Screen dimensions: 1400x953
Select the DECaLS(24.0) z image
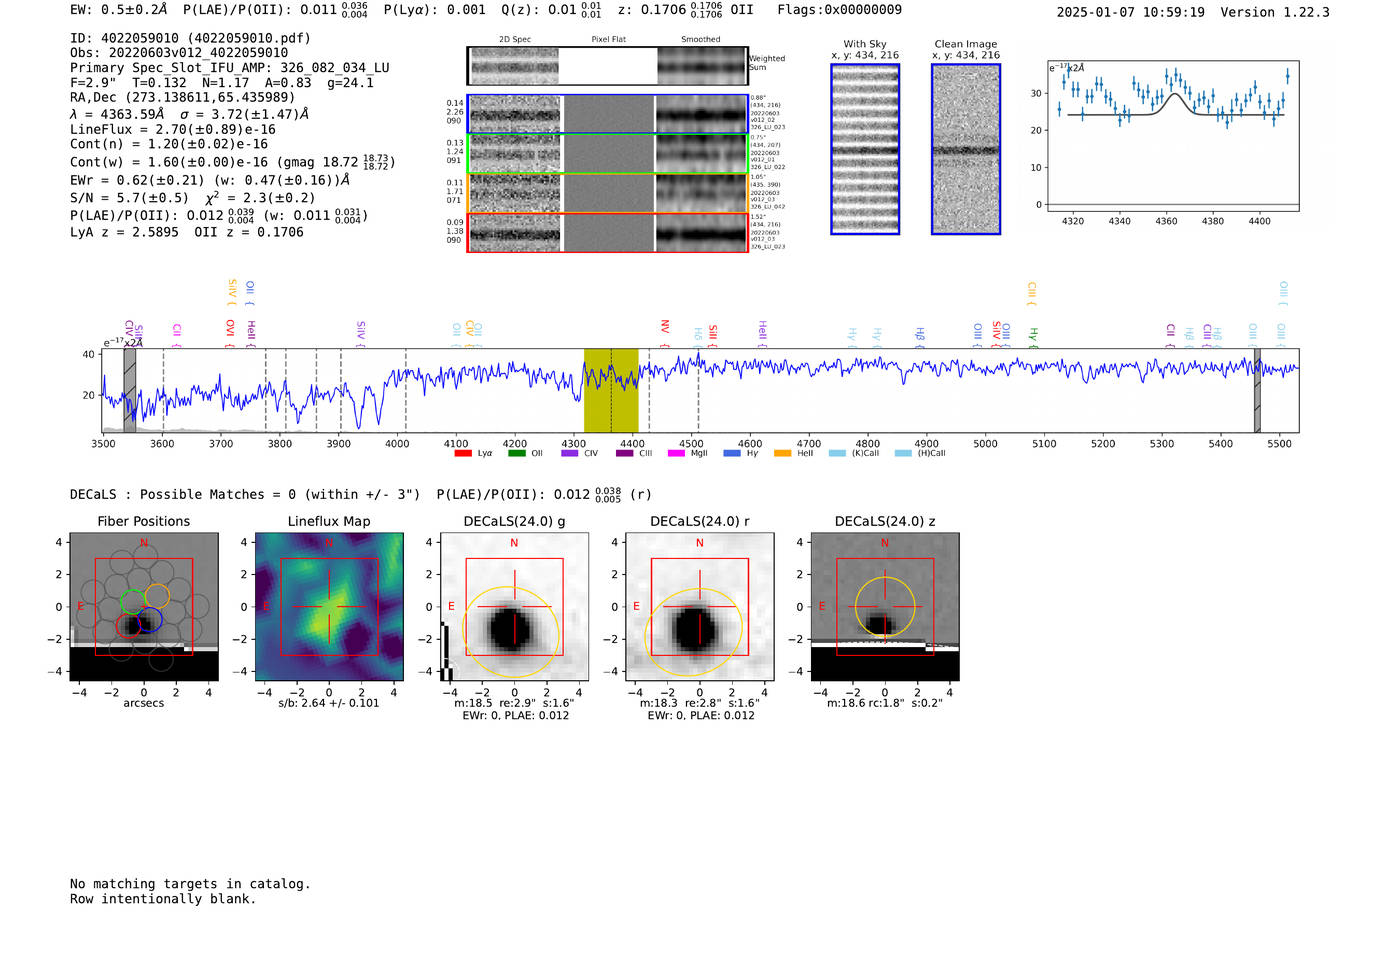click(885, 607)
